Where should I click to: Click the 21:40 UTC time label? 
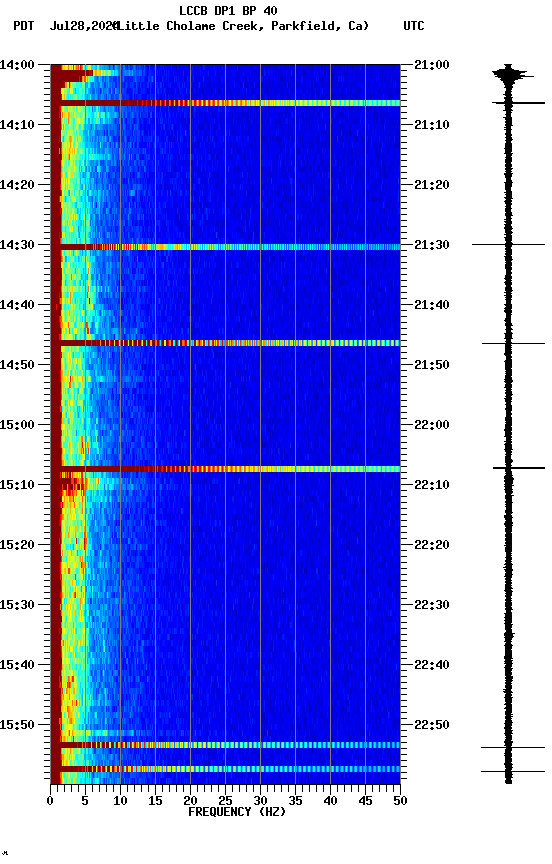tap(432, 305)
